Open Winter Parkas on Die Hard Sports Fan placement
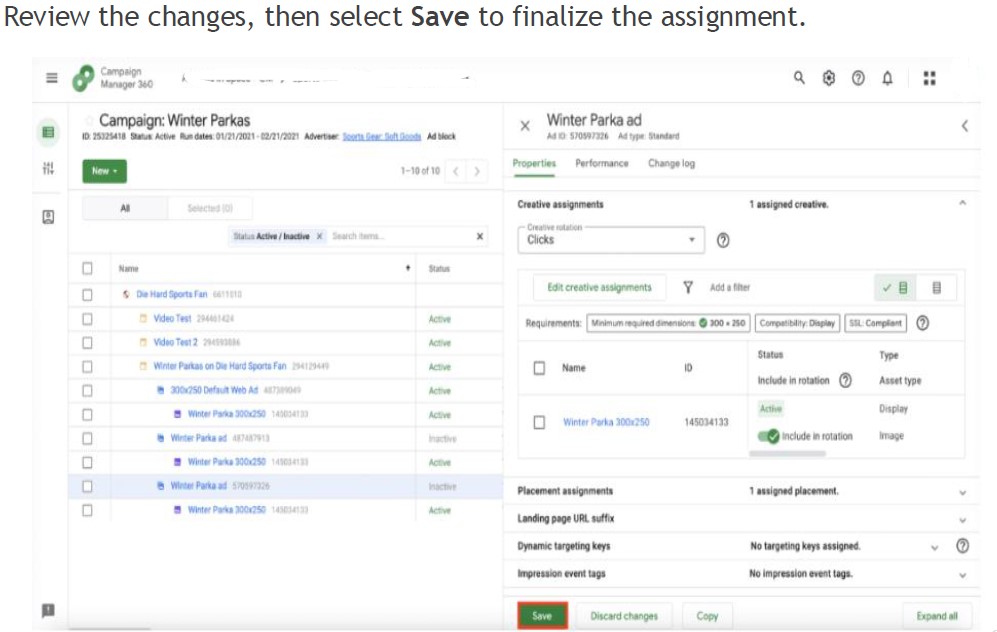The image size is (997, 632). (x=219, y=366)
